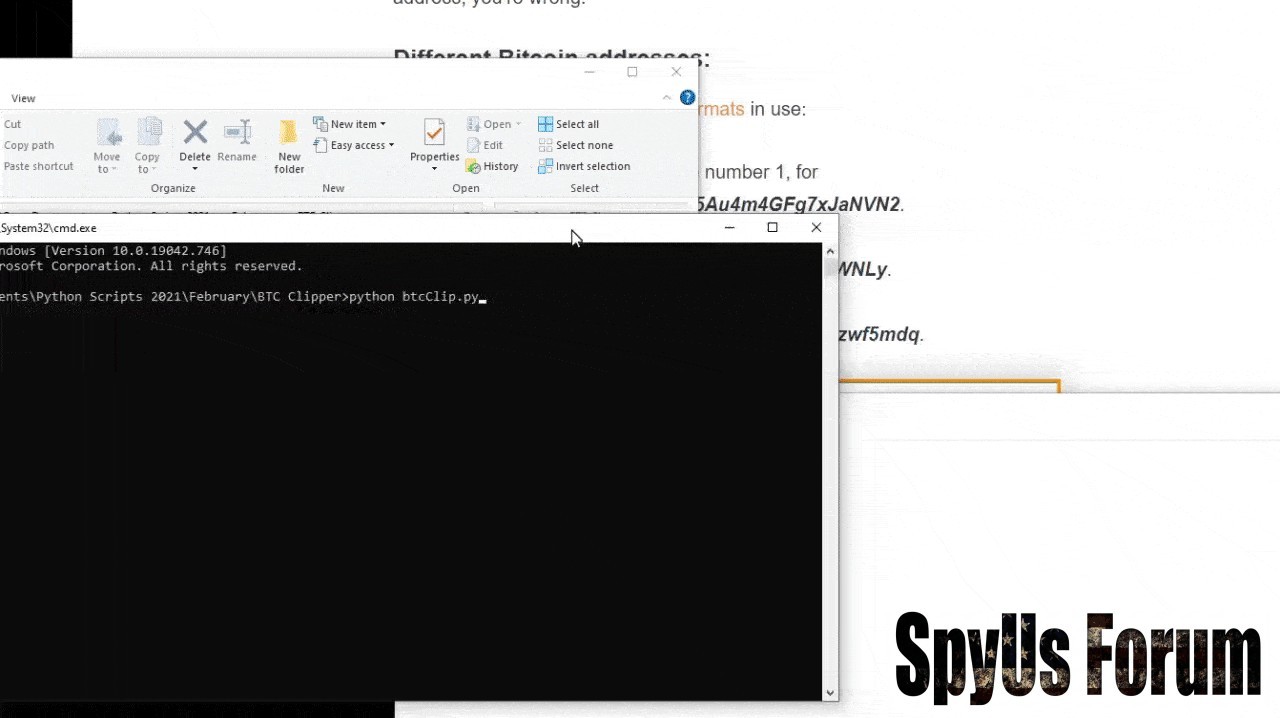The width and height of the screenshot is (1280, 718).
Task: Collapse the ribbon with the chevron arrow
Action: (x=667, y=98)
